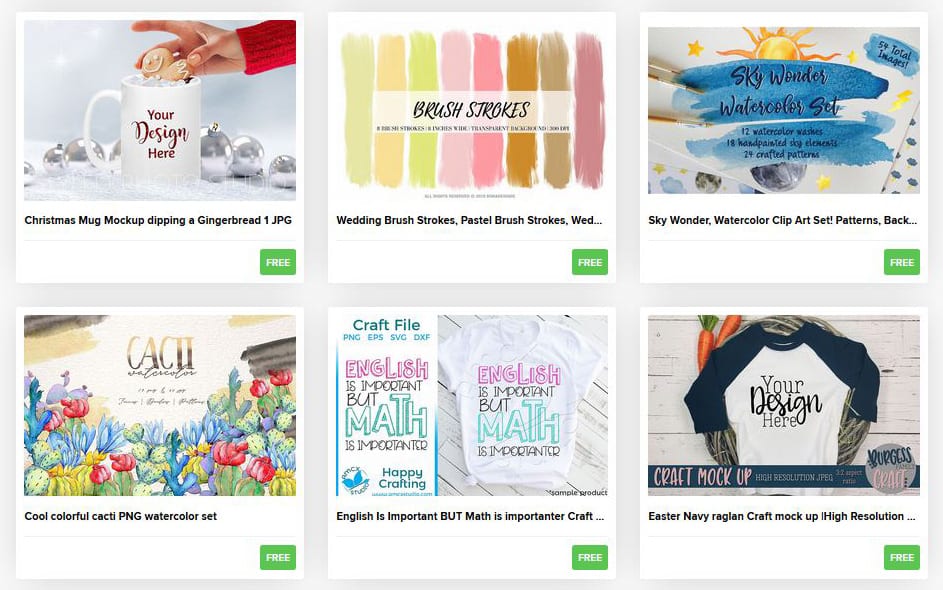Open the Cacti watercolor preview image
The image size is (943, 590).
click(x=160, y=405)
